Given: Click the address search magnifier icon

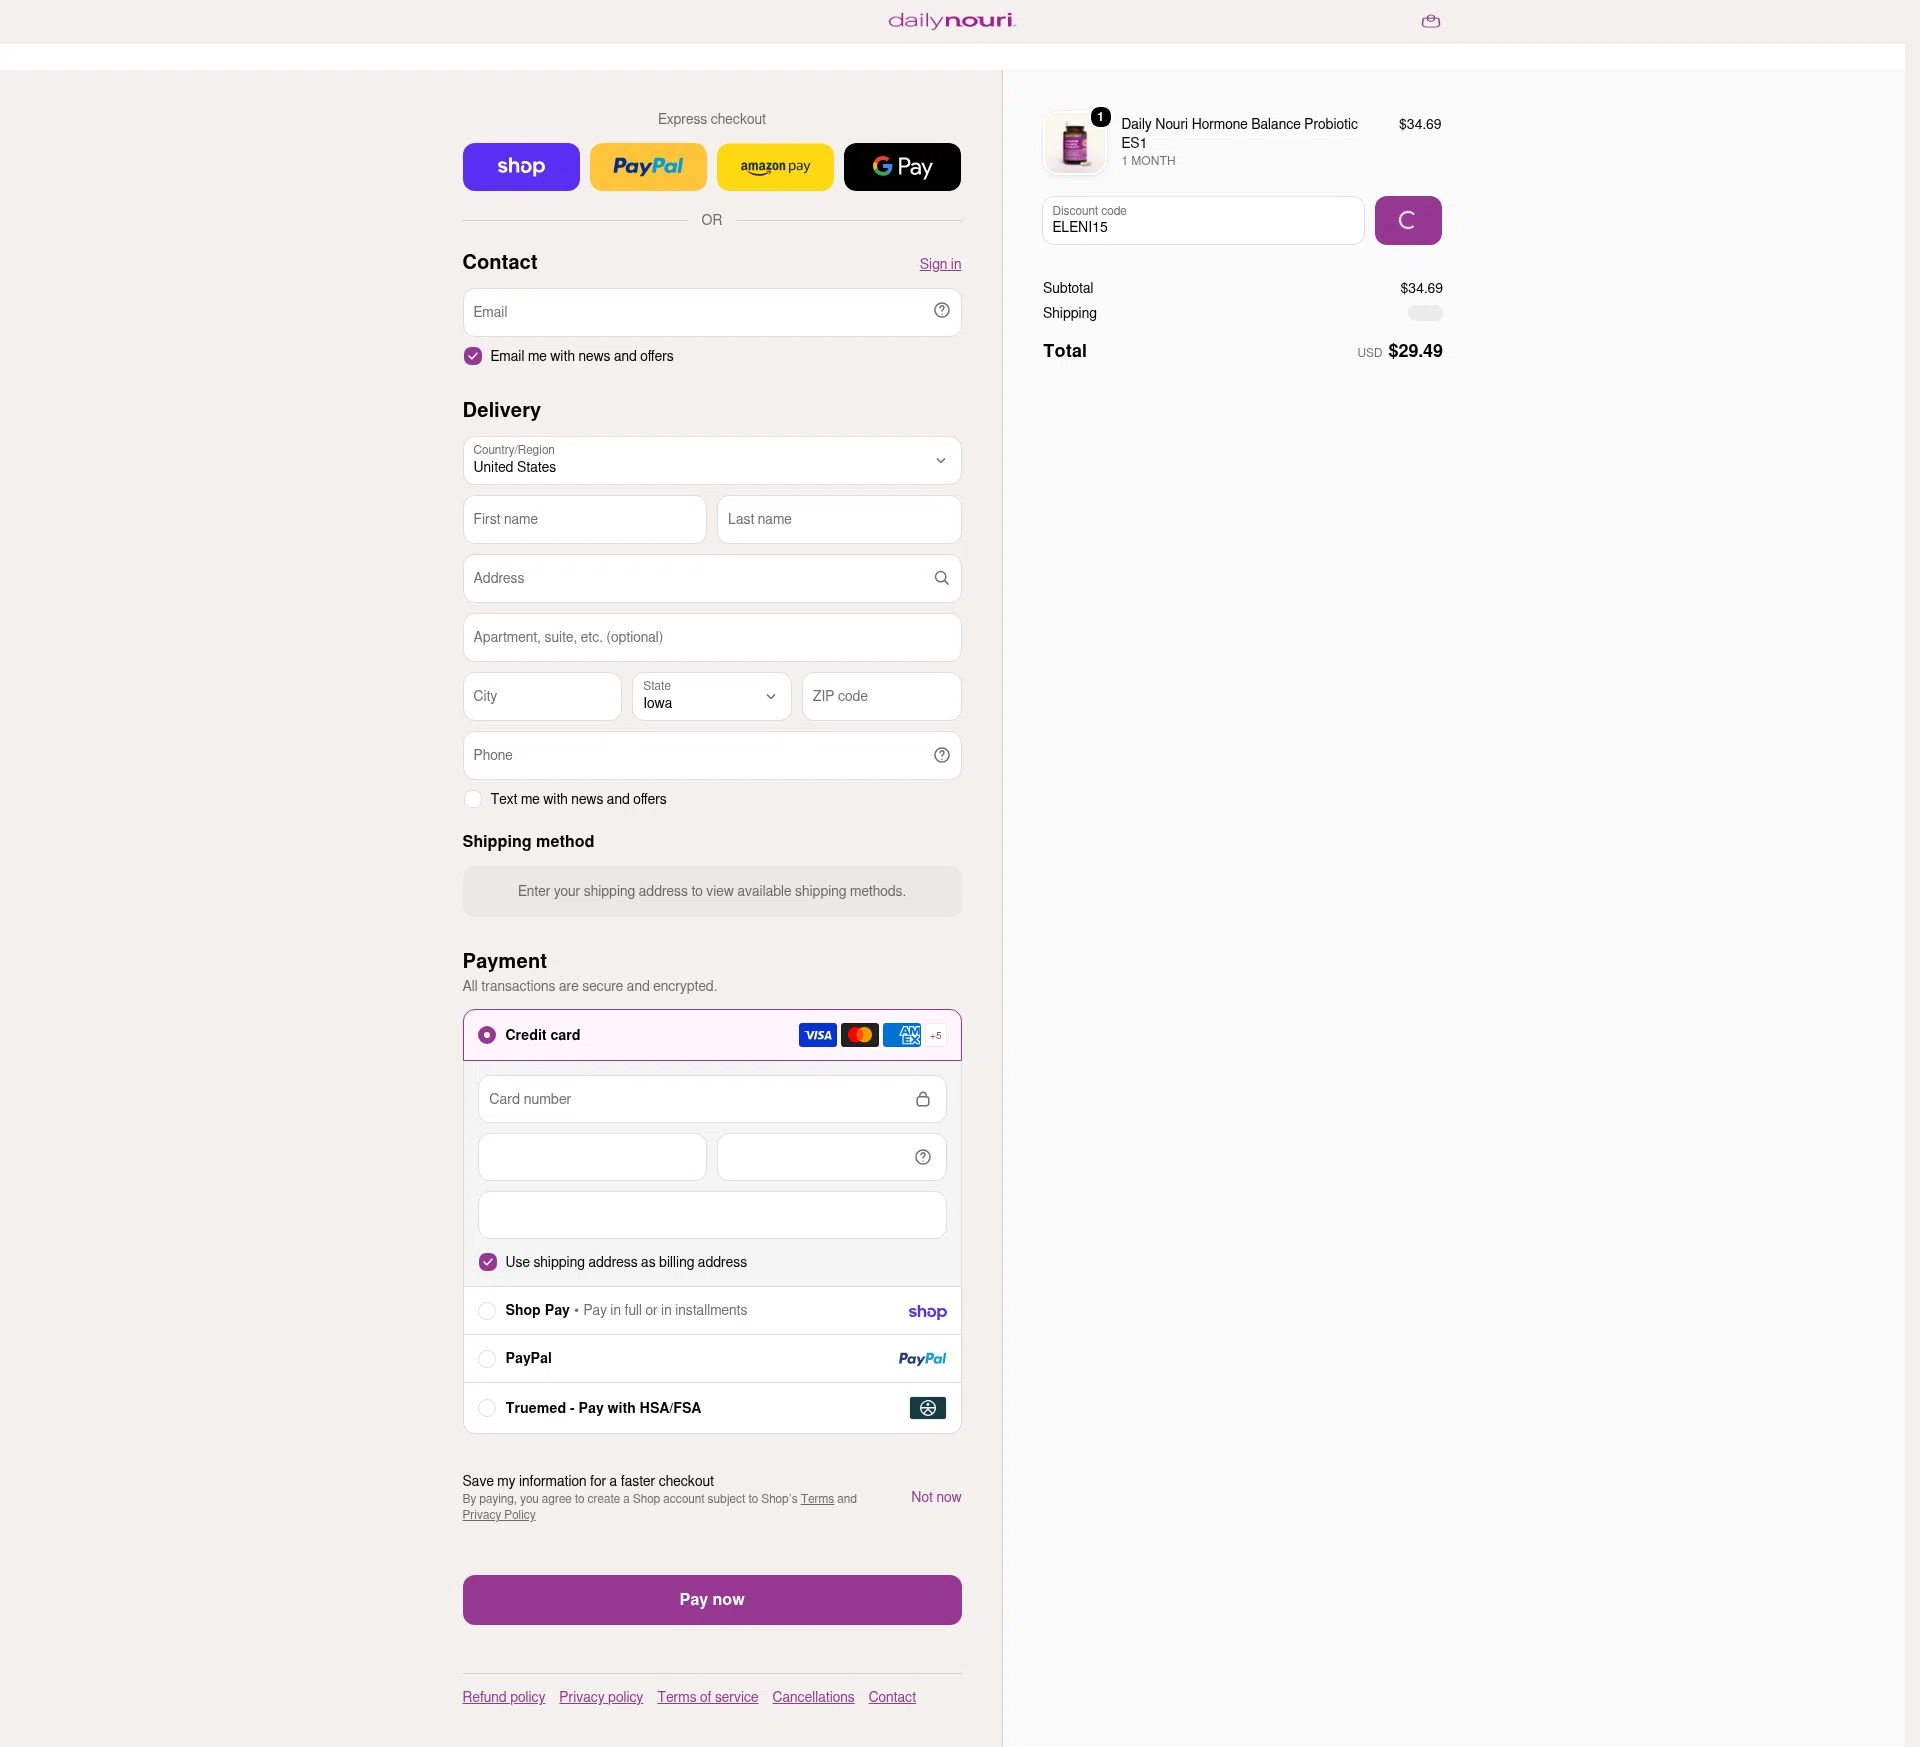Looking at the screenshot, I should tap(941, 578).
